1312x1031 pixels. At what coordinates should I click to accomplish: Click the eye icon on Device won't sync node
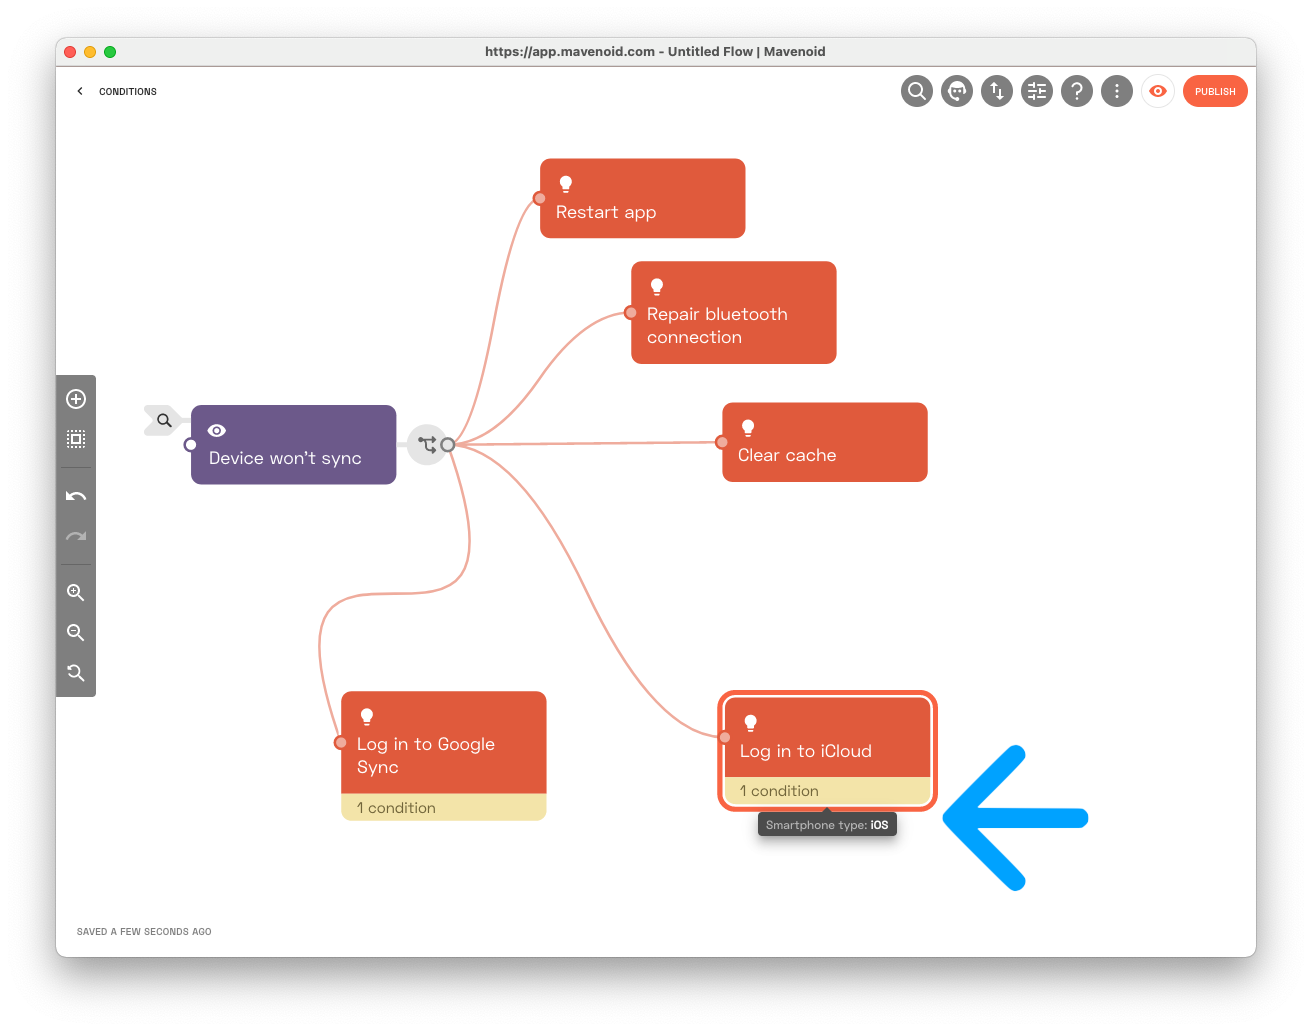click(x=217, y=430)
